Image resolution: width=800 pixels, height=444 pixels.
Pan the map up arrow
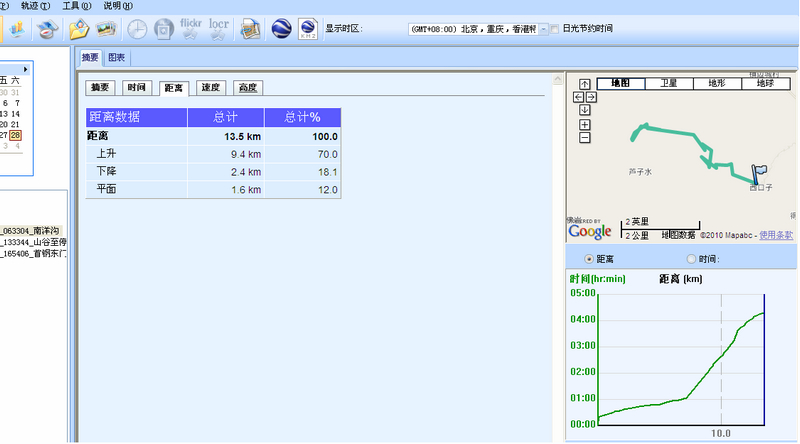(x=585, y=84)
